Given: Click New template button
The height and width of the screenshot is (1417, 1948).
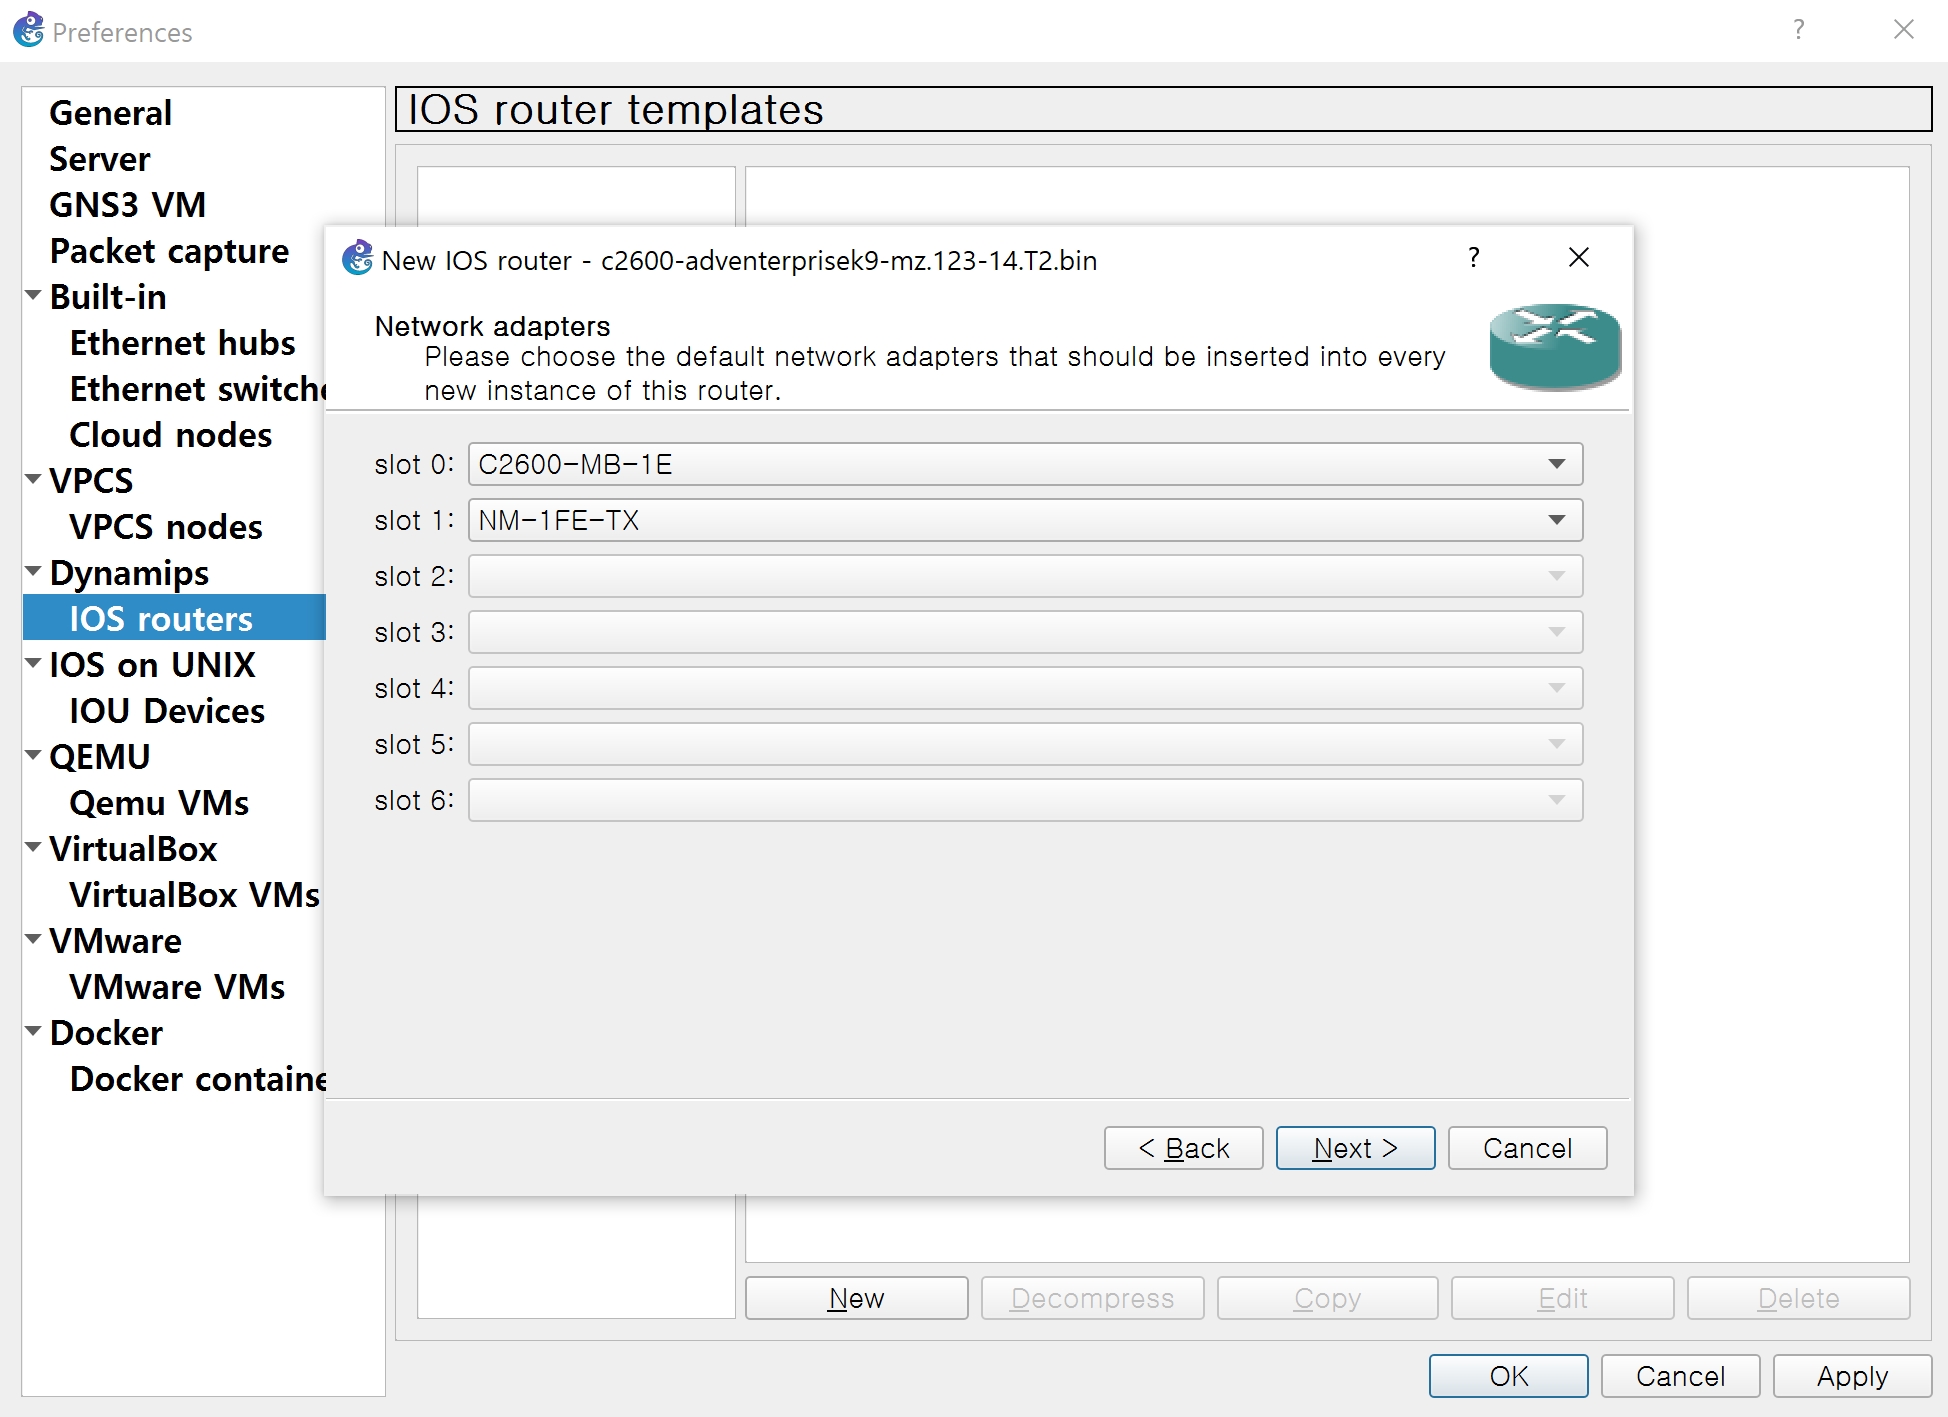Looking at the screenshot, I should [x=856, y=1298].
